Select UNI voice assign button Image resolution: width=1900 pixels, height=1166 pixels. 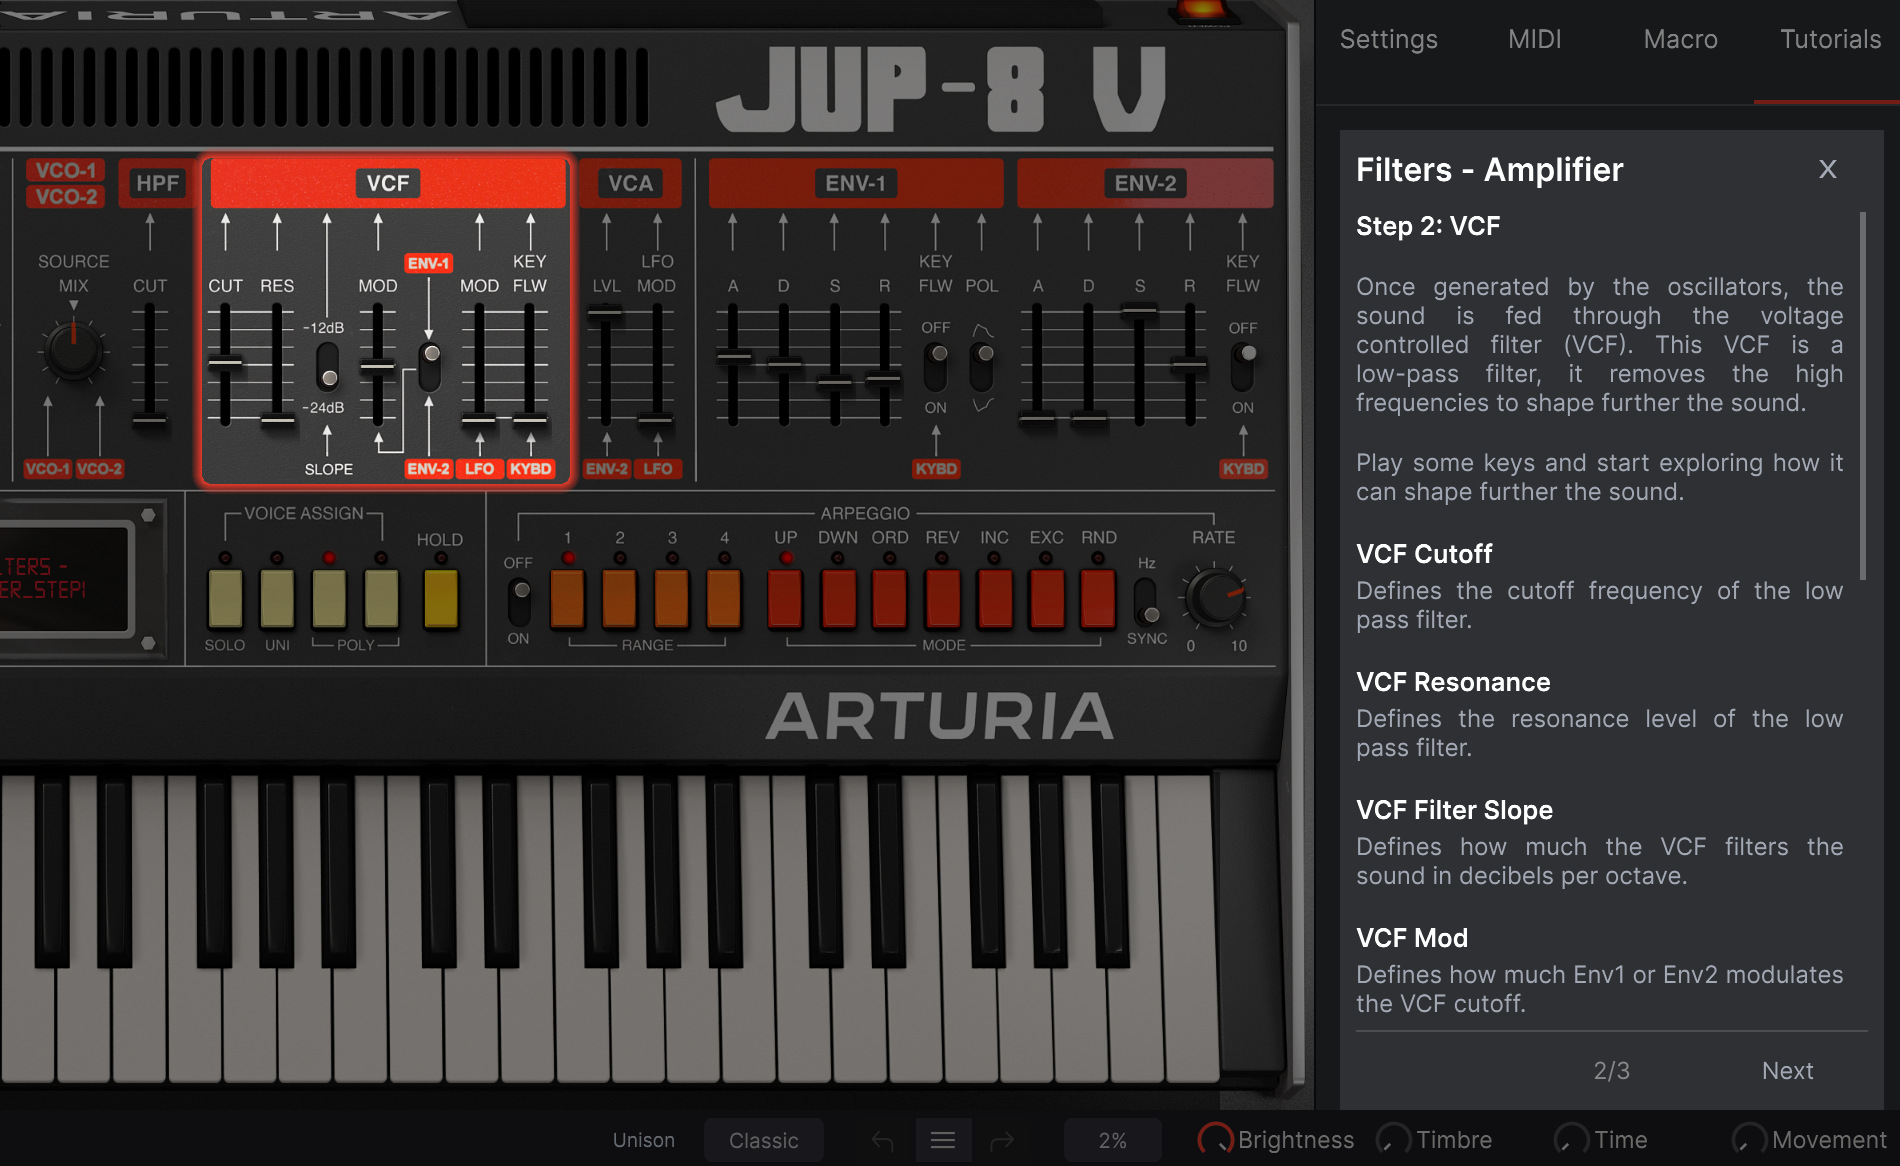(277, 599)
